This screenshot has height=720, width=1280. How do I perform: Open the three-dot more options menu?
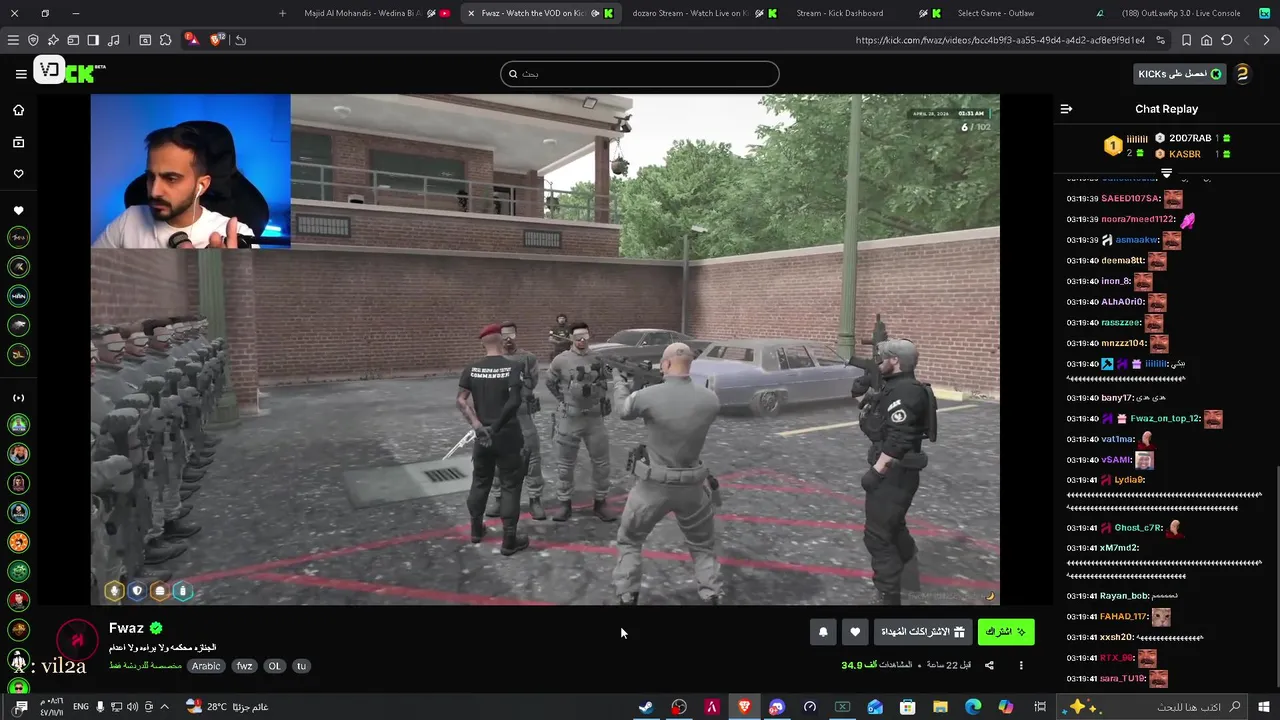[x=1021, y=665]
